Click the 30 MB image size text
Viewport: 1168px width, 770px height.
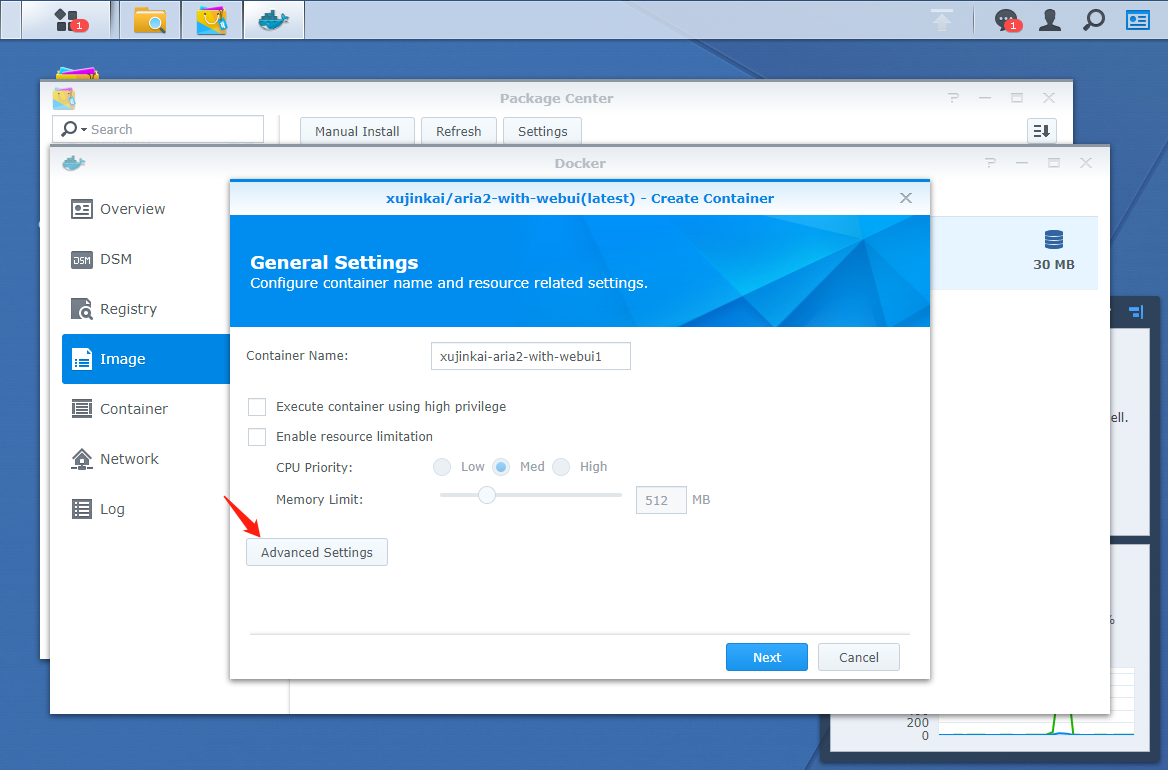[1053, 264]
